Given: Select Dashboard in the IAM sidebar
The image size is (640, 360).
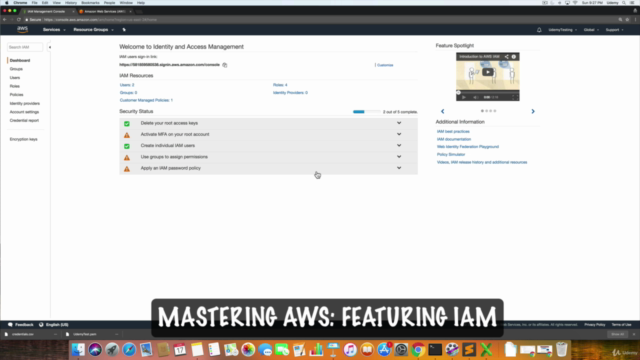Looking at the screenshot, I should (20, 60).
